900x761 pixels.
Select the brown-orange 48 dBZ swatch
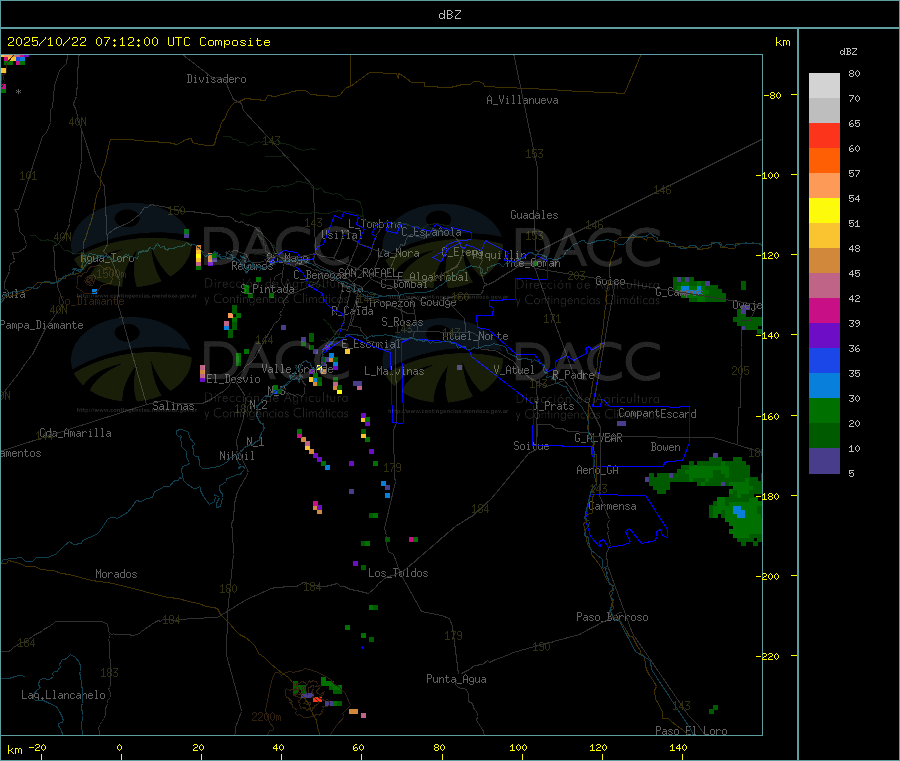click(824, 261)
